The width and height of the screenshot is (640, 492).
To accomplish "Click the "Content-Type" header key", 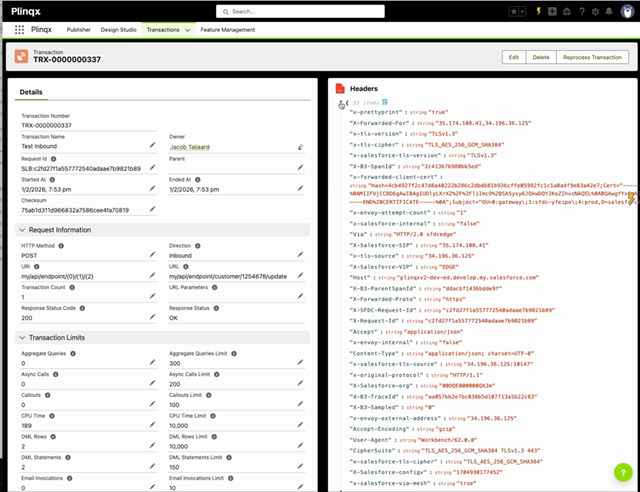I will (373, 354).
